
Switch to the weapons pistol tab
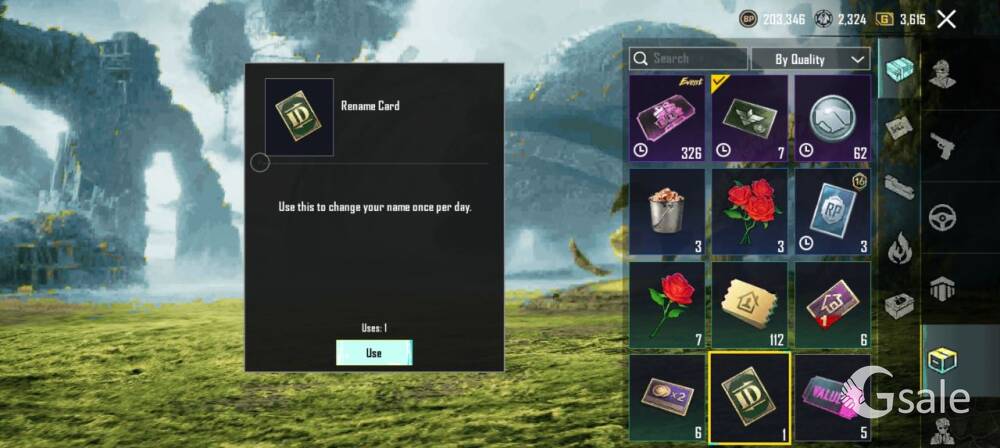942,146
